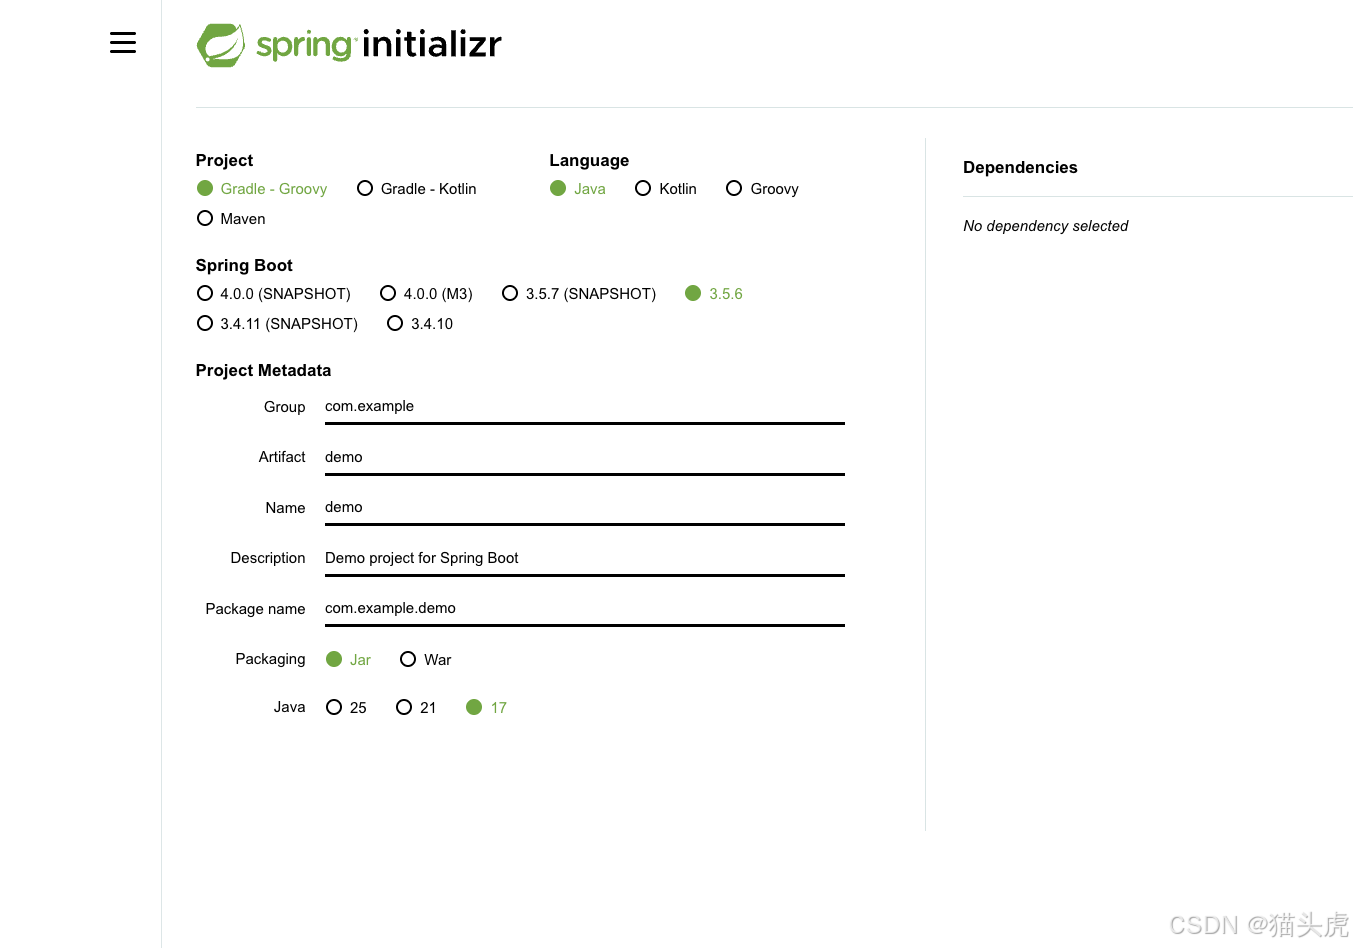The image size is (1353, 948).
Task: Click the Group label
Action: pyautogui.click(x=285, y=407)
